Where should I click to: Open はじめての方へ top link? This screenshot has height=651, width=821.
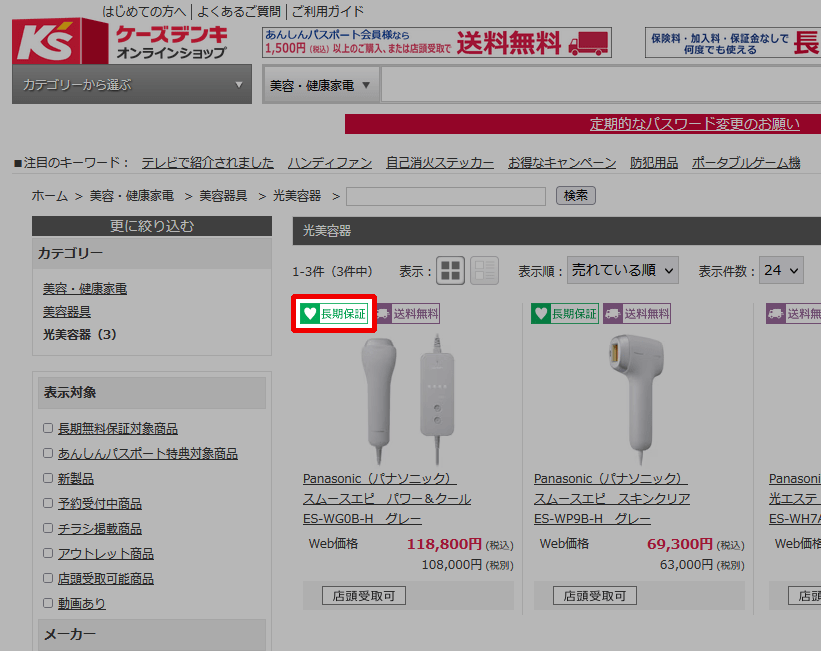point(144,11)
